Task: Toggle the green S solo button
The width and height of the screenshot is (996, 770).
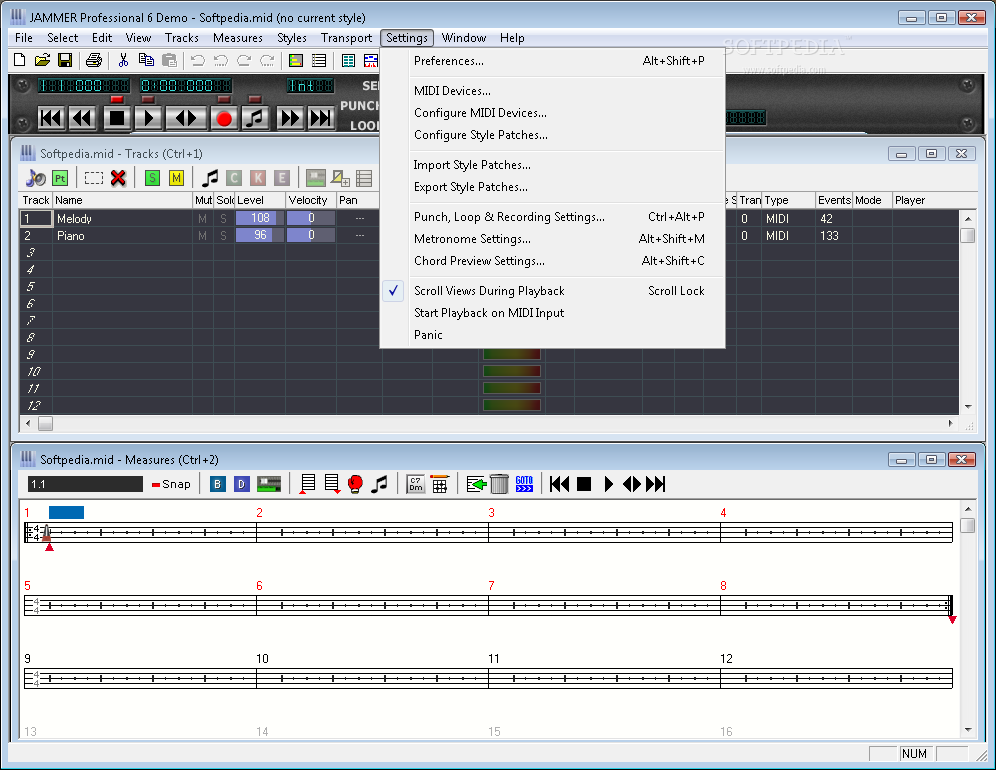Action: pos(152,179)
